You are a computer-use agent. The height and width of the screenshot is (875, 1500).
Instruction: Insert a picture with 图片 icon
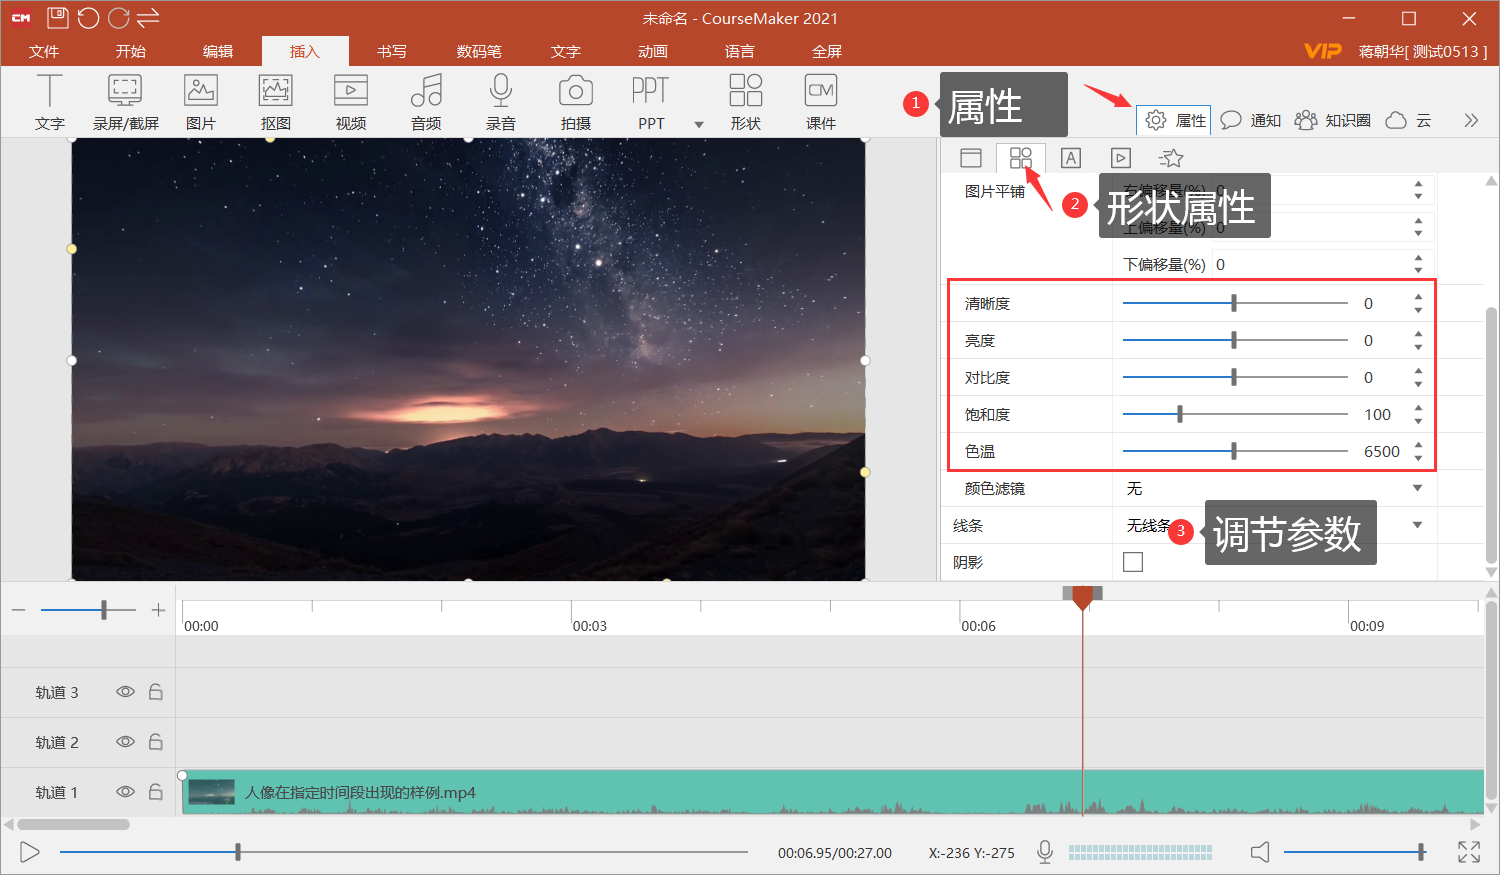(201, 102)
